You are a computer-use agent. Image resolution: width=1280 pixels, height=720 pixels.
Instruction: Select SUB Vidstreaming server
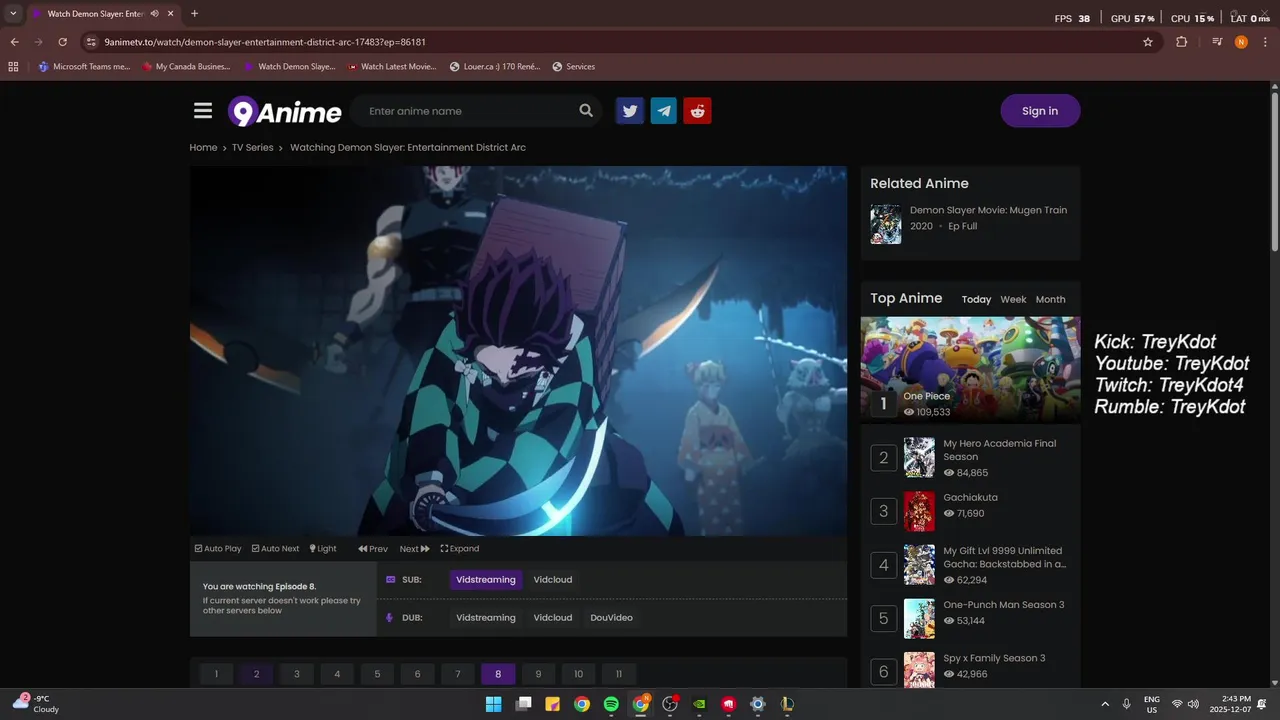coord(486,580)
